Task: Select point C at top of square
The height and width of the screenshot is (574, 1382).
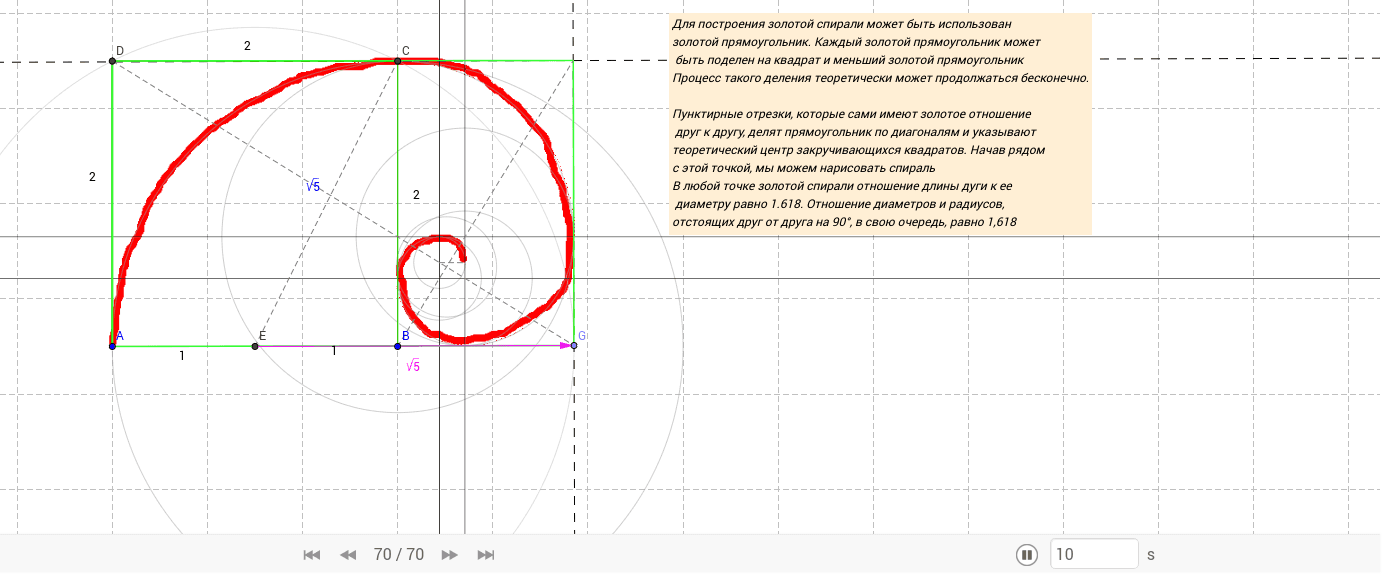Action: coord(398,61)
